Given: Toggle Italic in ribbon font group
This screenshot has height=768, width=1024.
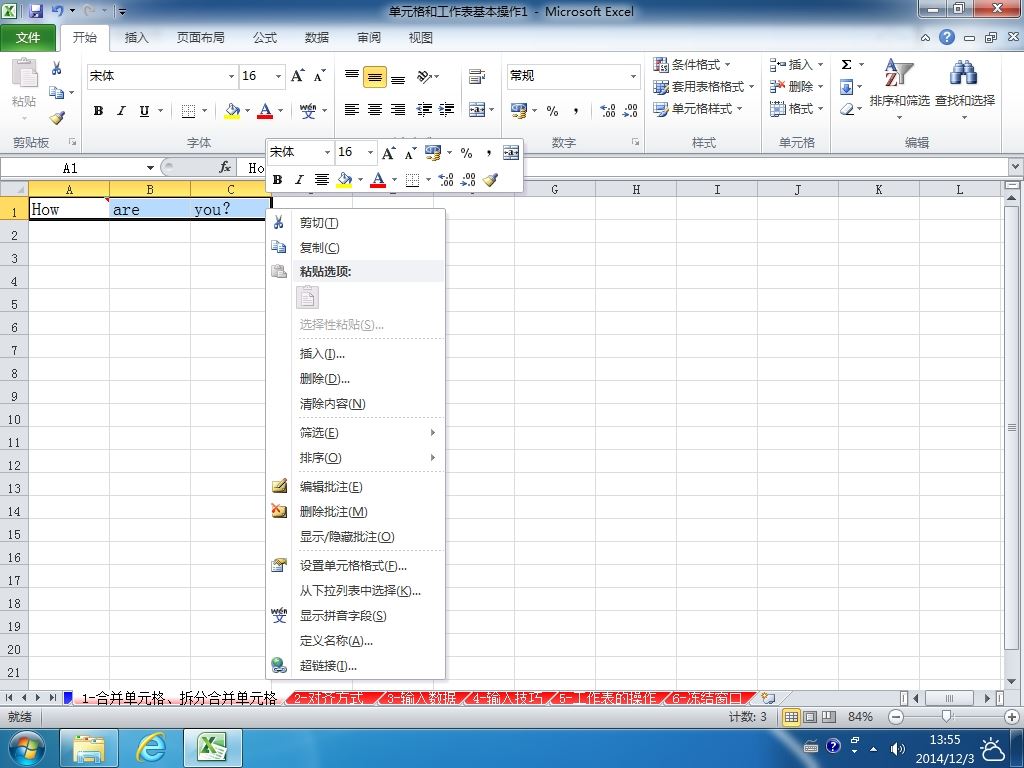Looking at the screenshot, I should click(x=121, y=111).
